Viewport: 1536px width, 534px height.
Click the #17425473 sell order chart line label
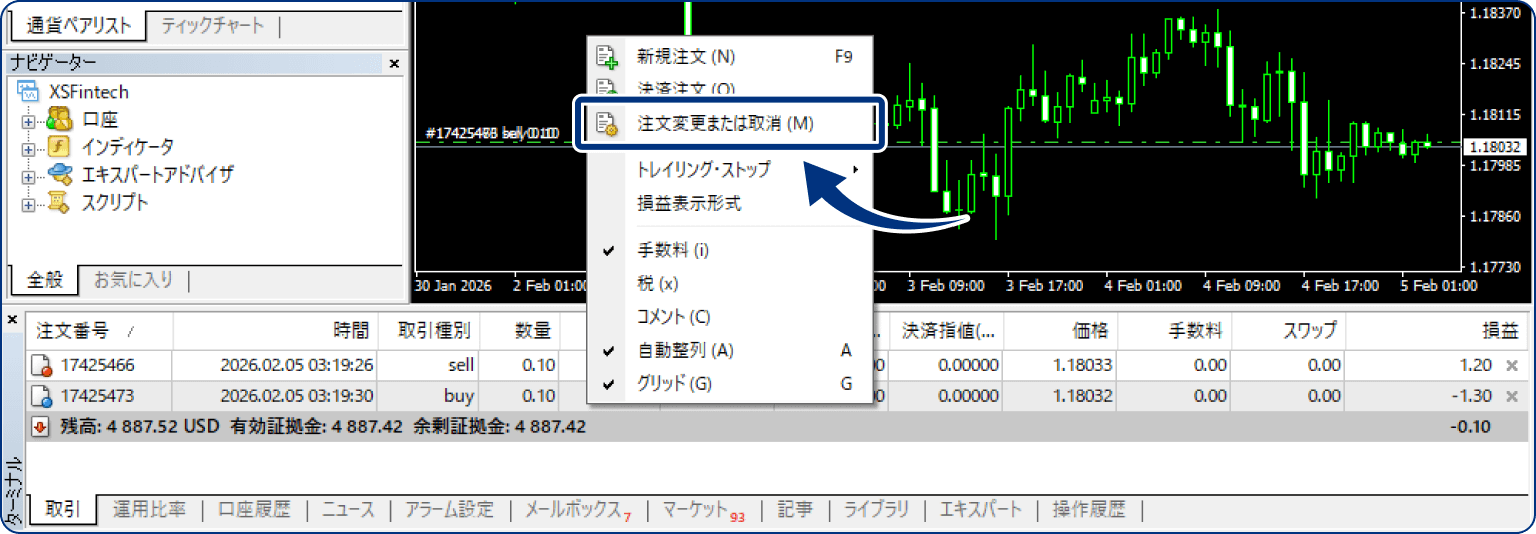[491, 133]
